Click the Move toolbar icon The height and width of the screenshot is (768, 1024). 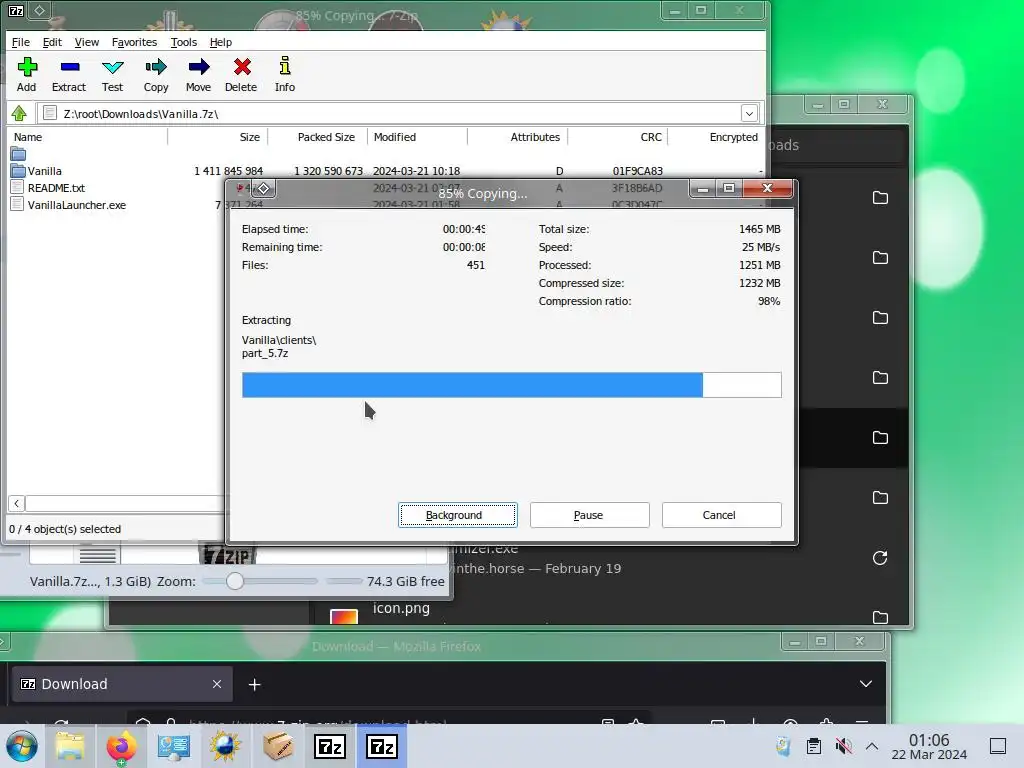pyautogui.click(x=199, y=74)
